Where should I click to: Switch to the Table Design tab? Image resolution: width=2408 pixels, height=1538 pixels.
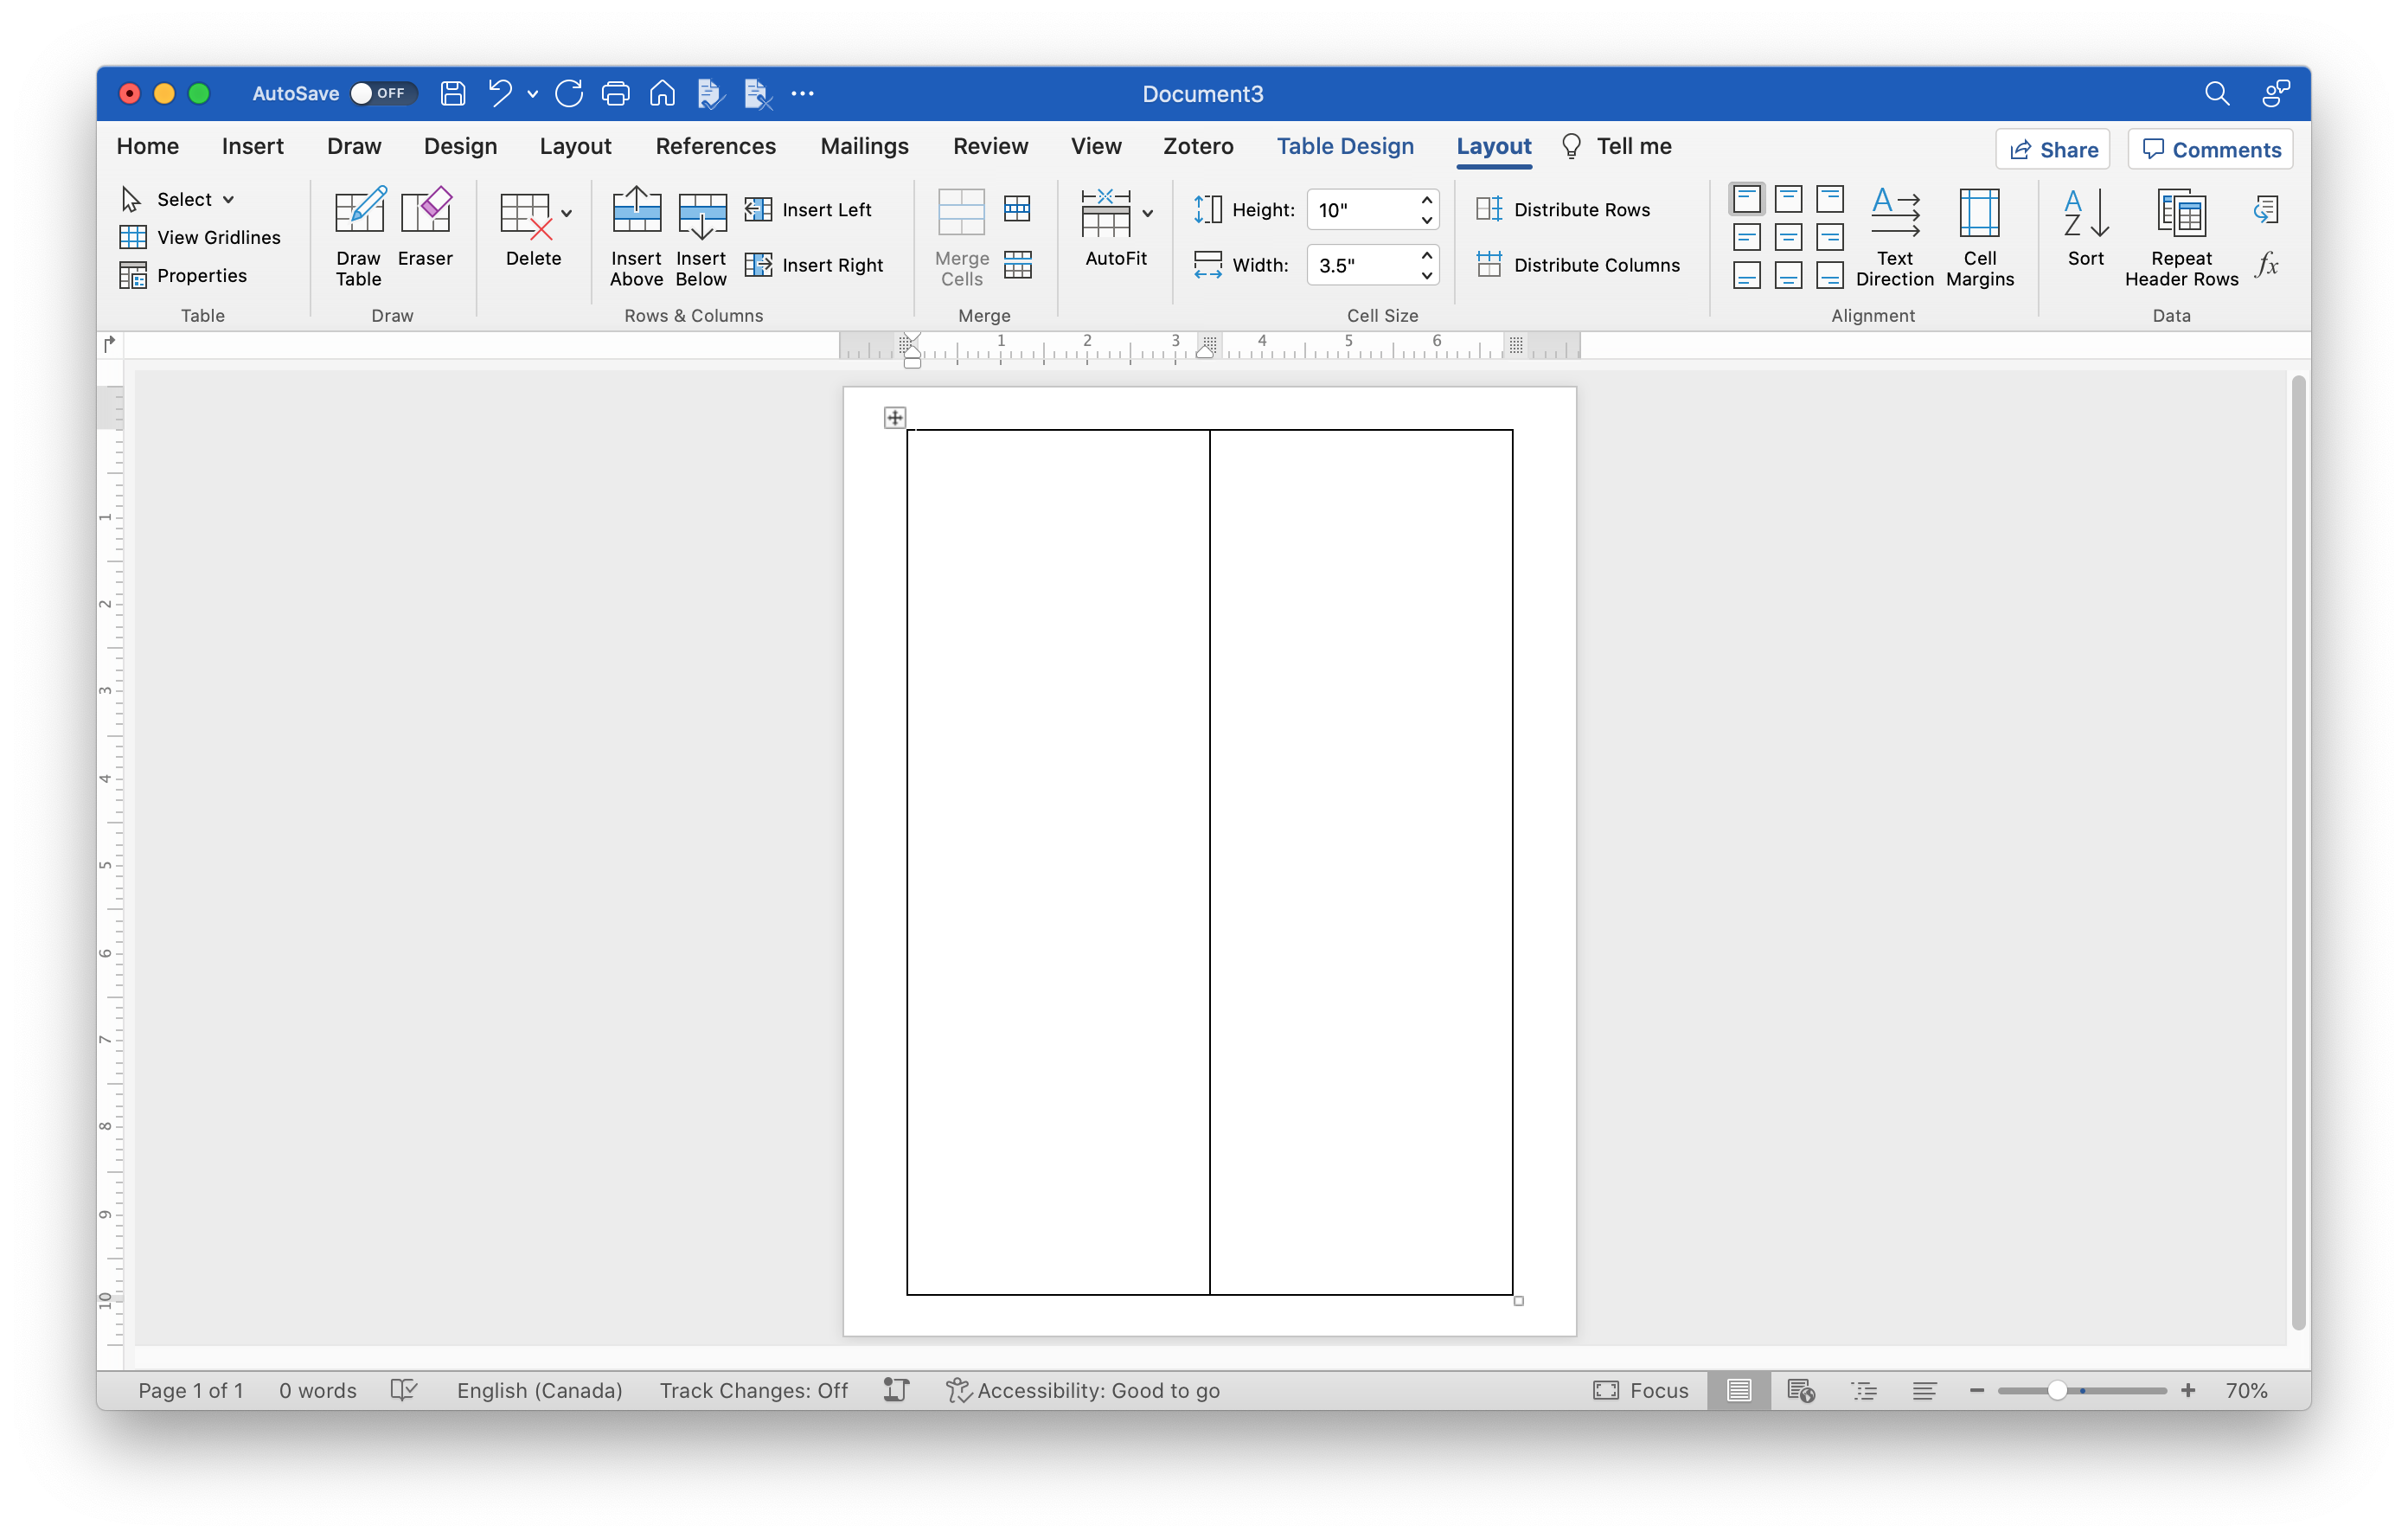click(x=1345, y=146)
